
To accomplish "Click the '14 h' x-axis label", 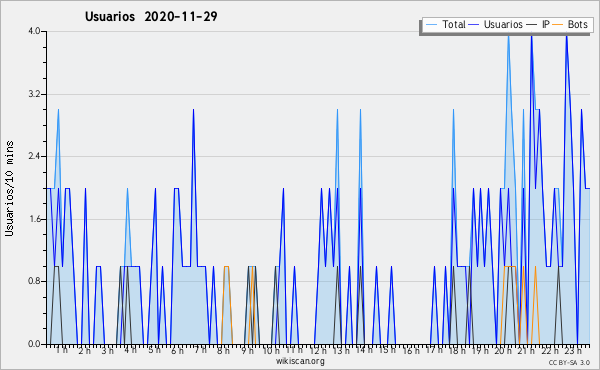I will tap(364, 350).
